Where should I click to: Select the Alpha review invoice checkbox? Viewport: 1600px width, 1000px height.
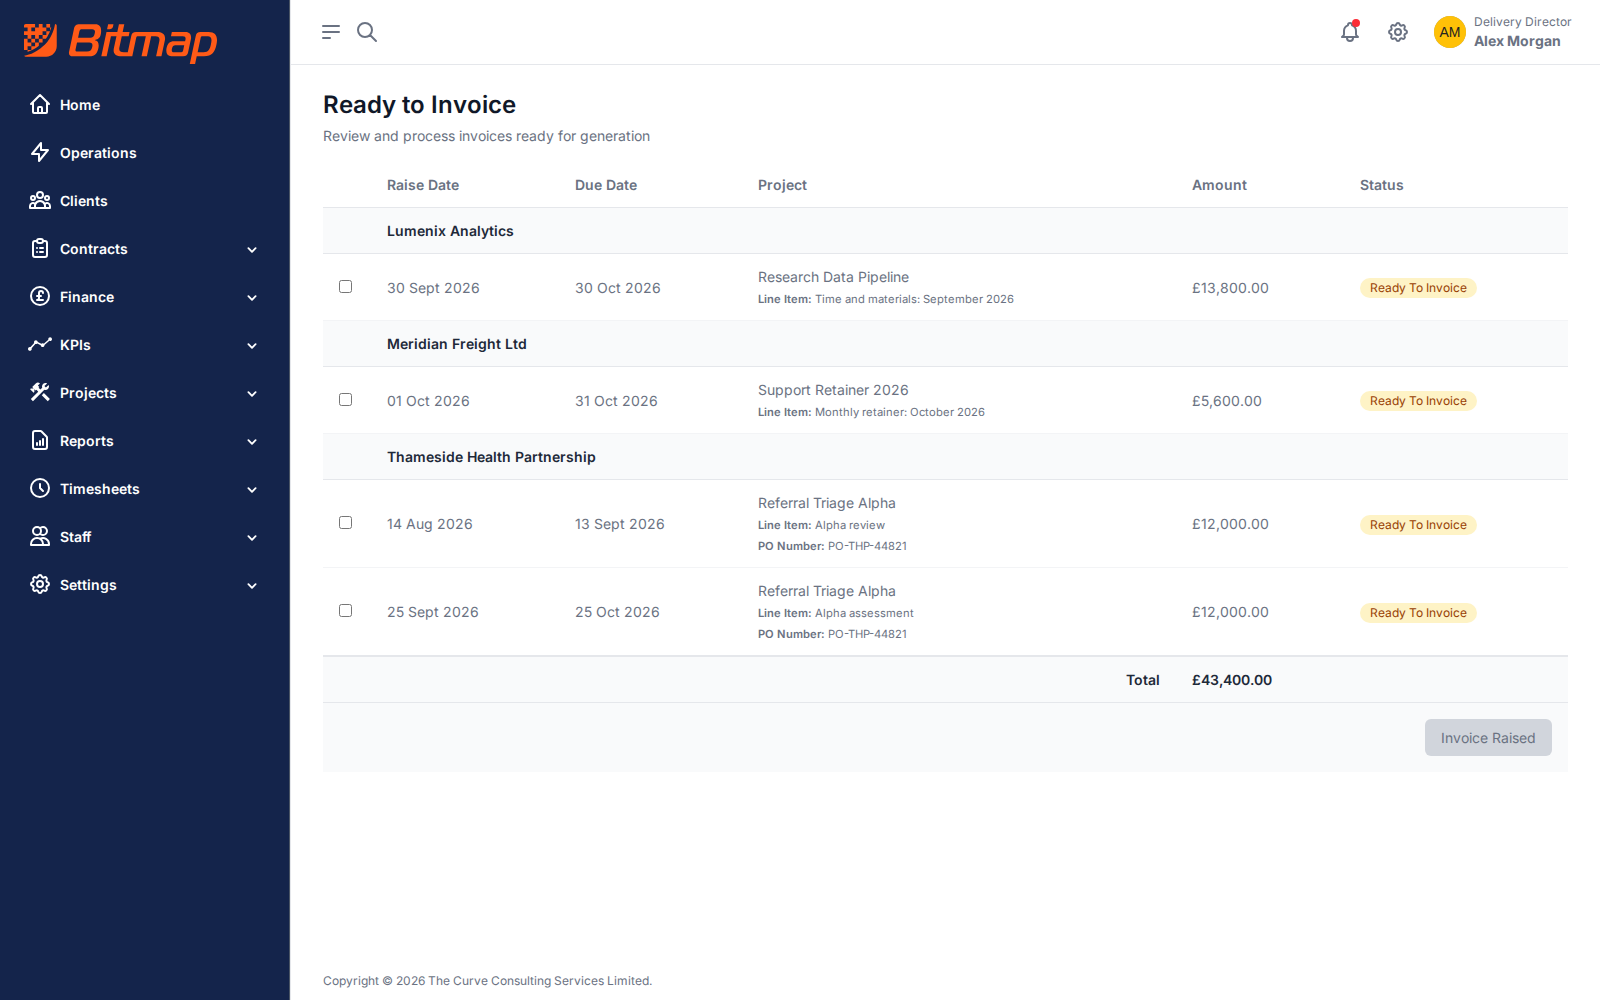[x=345, y=523]
